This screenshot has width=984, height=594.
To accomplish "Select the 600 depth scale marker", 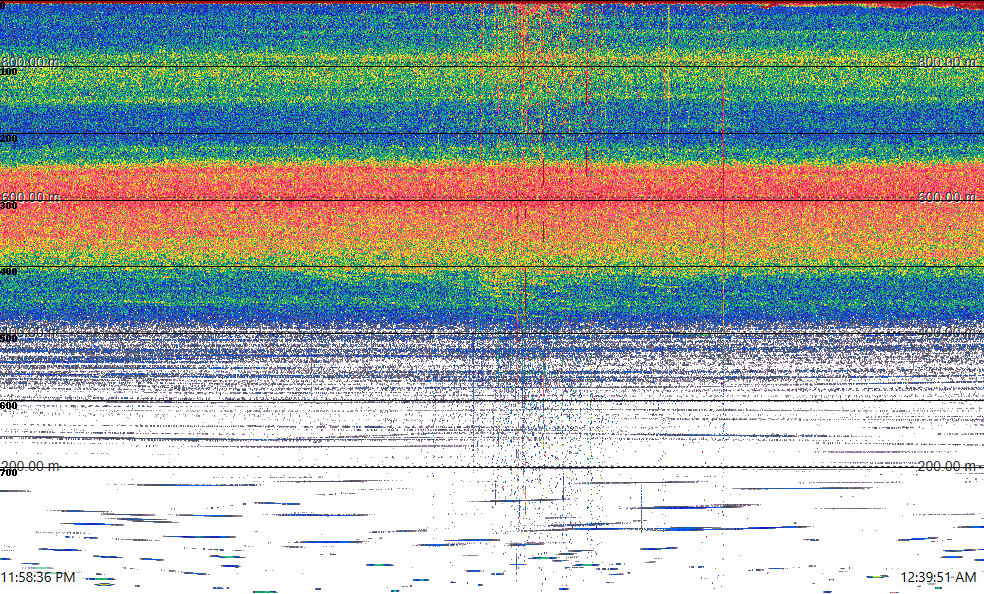I will tap(9, 406).
